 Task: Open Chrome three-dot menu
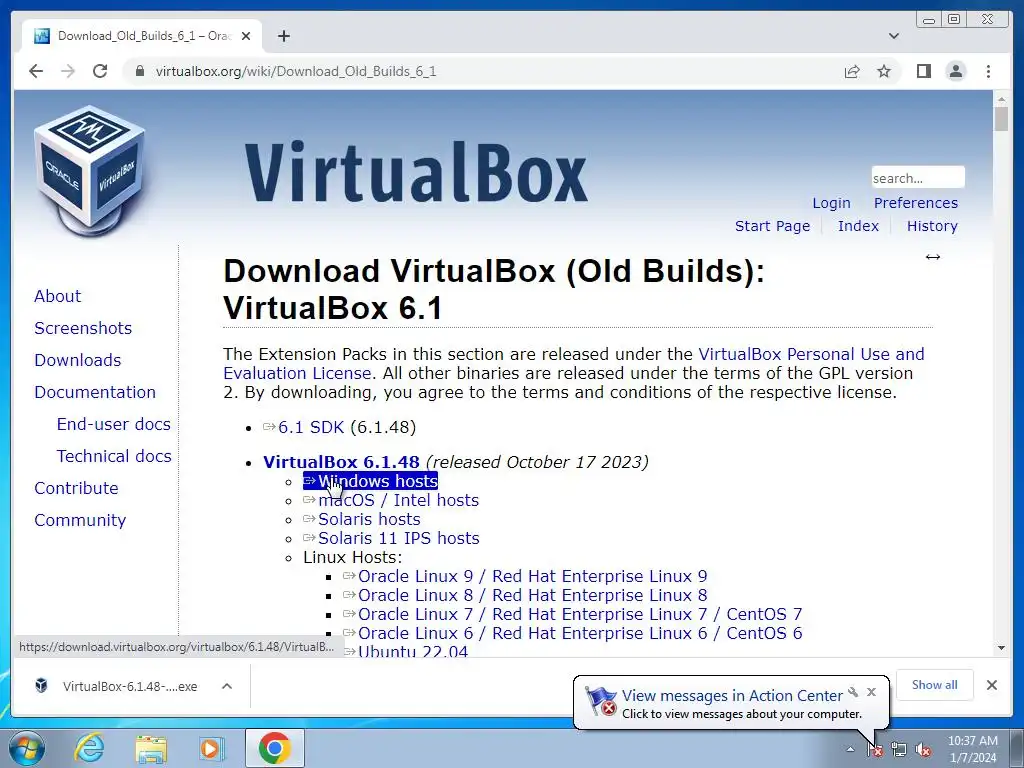(988, 71)
